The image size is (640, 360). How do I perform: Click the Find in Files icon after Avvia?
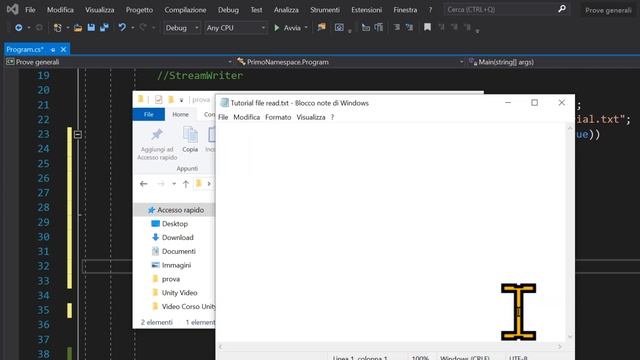[322, 27]
